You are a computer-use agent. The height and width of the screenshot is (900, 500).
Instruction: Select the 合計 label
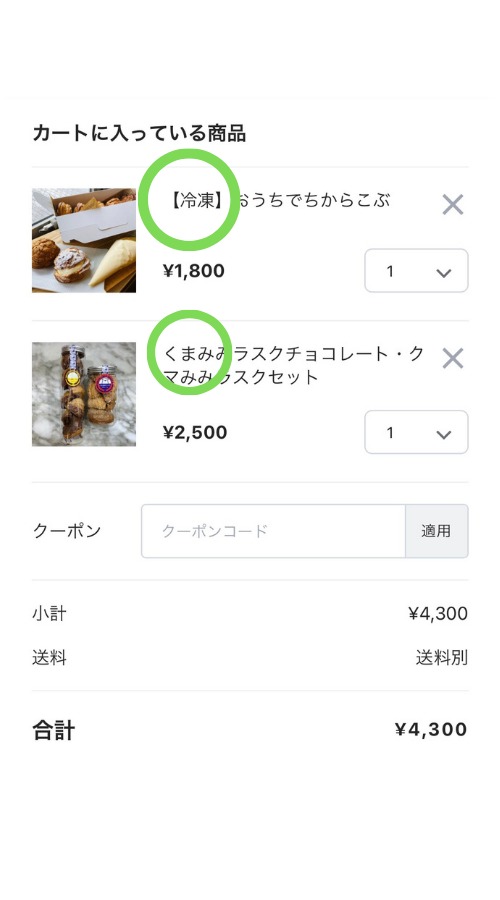[x=53, y=730]
